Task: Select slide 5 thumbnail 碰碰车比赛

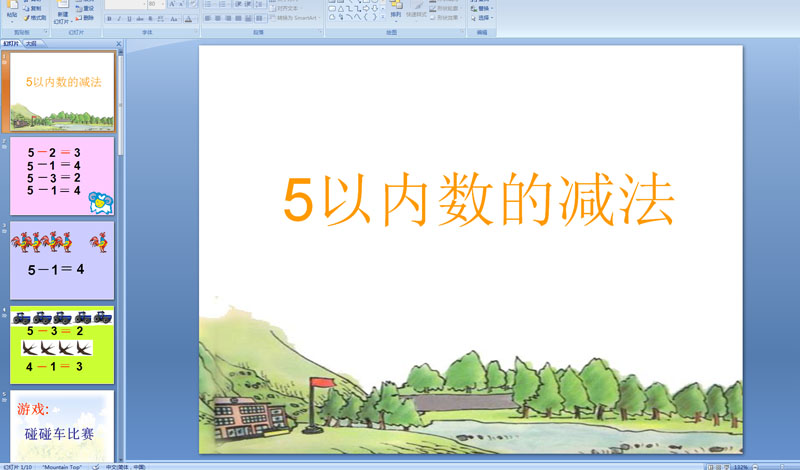Action: click(x=62, y=427)
